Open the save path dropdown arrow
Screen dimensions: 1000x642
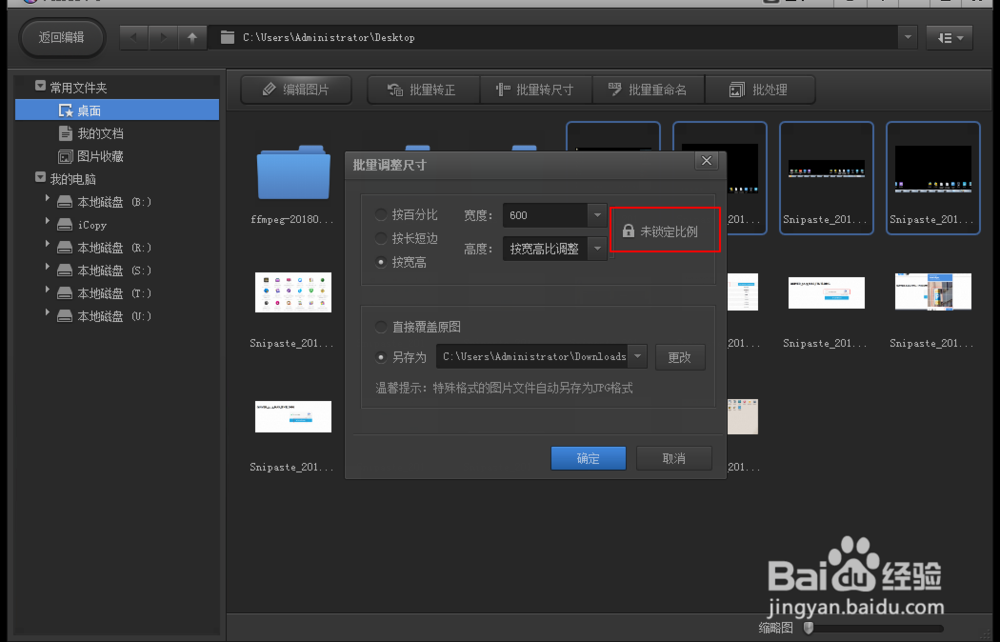[637, 356]
